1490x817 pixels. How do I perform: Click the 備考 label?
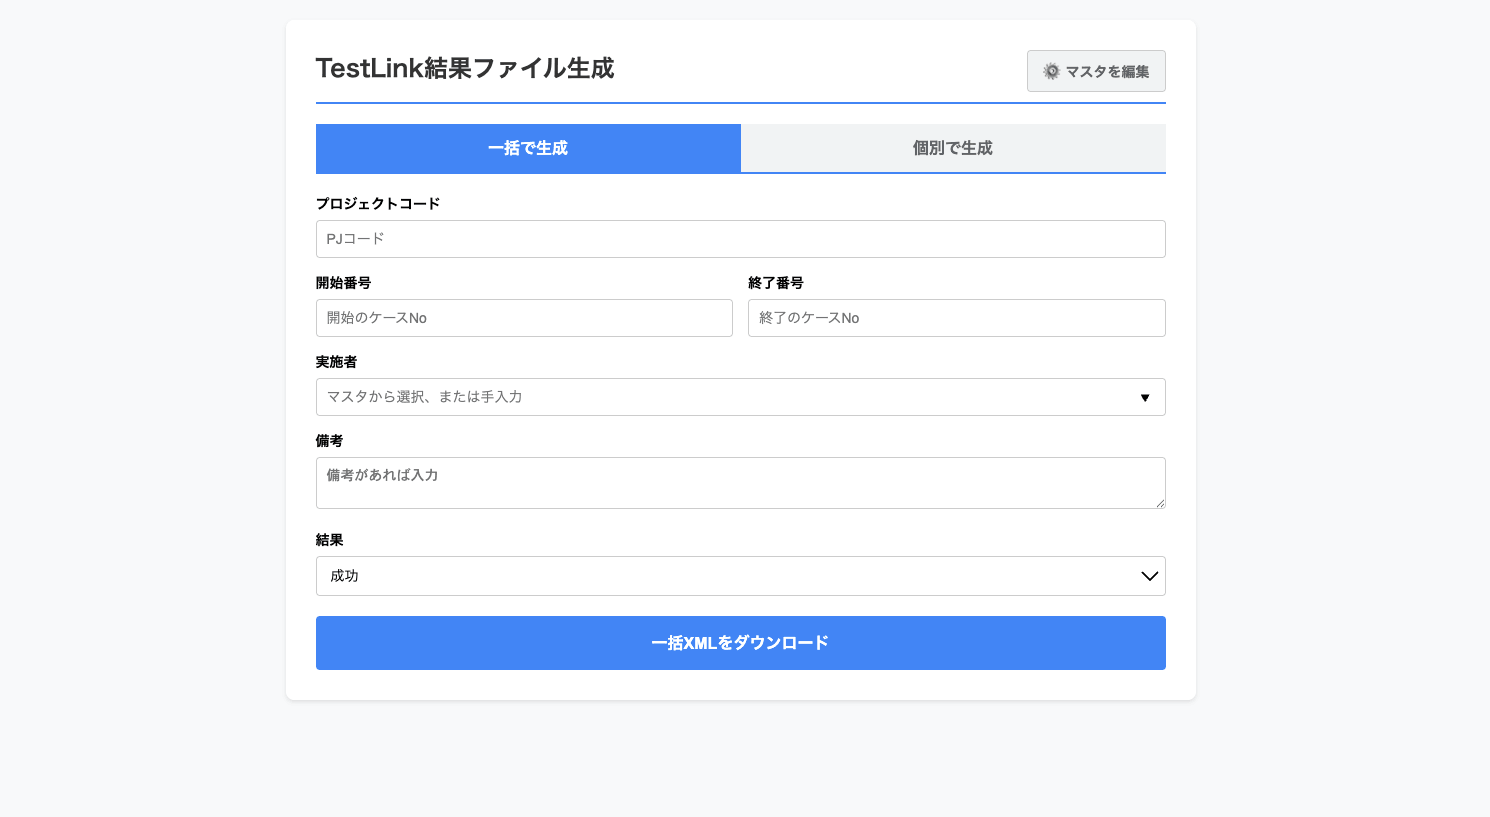[329, 441]
